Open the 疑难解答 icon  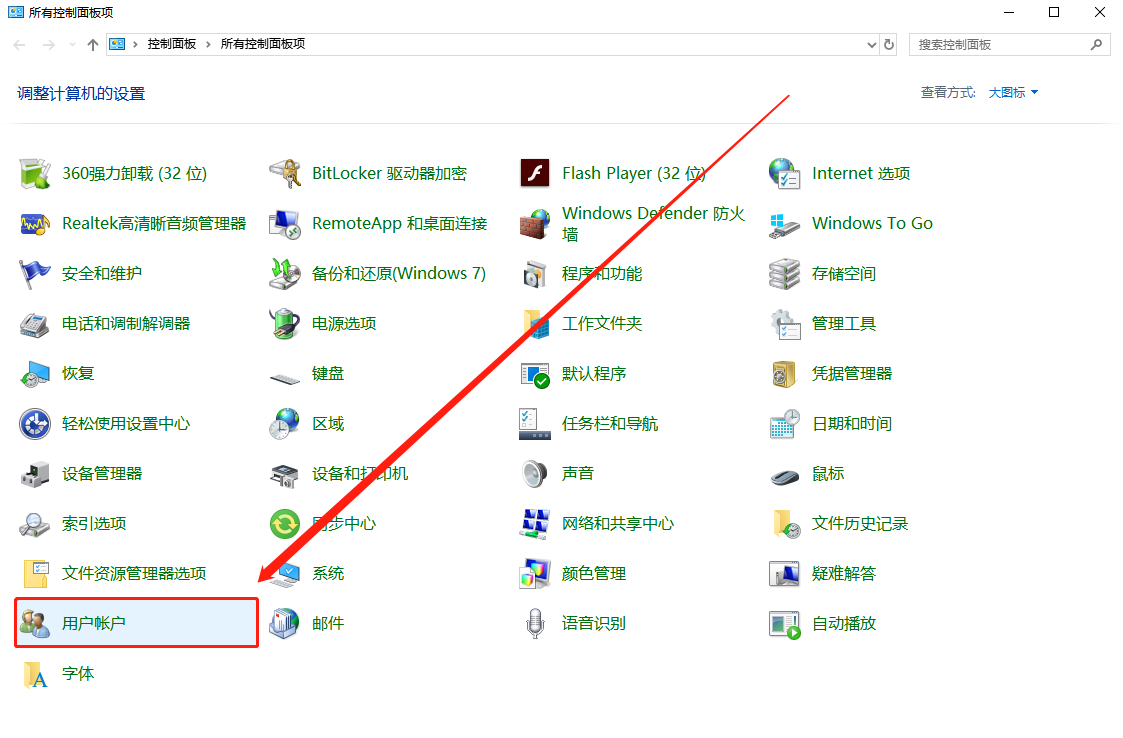(x=784, y=575)
